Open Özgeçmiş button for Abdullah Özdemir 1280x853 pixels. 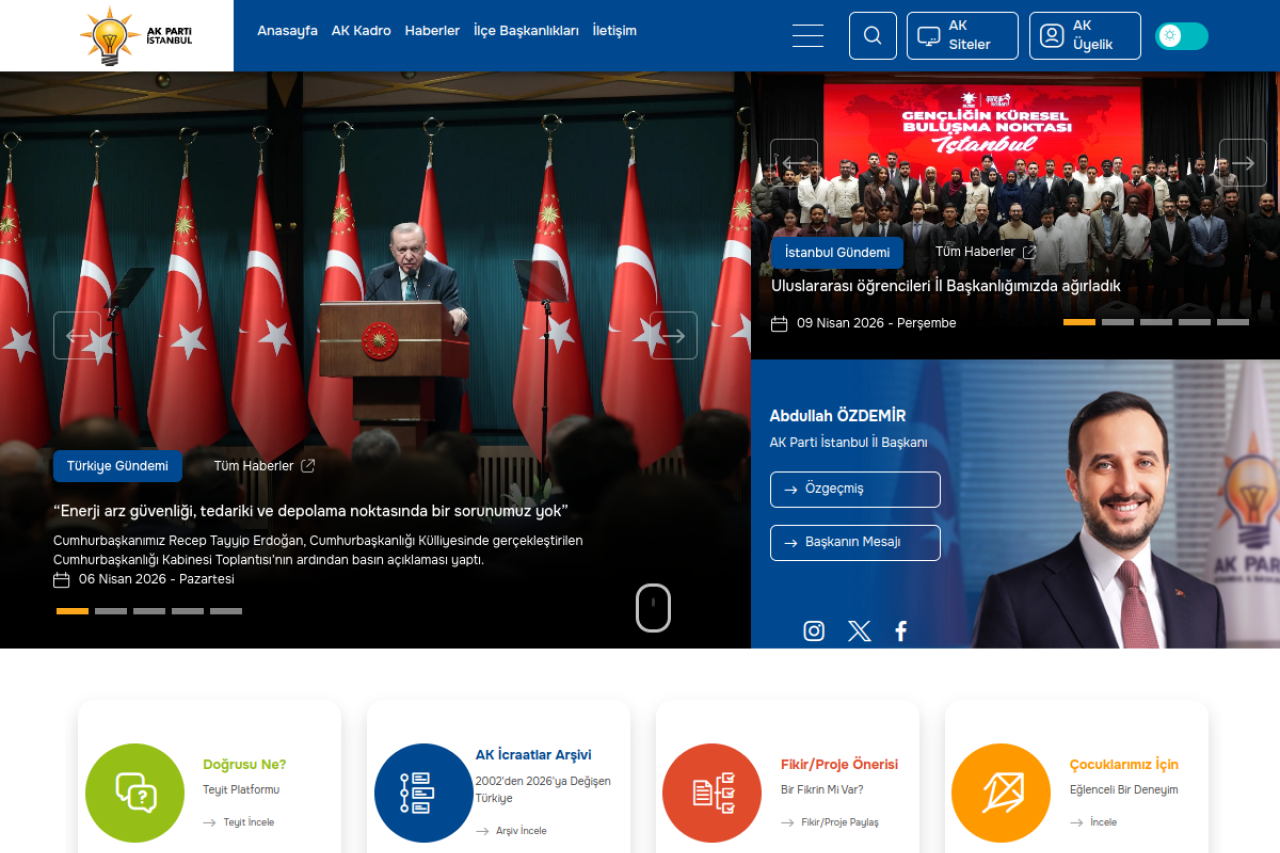tap(855, 490)
